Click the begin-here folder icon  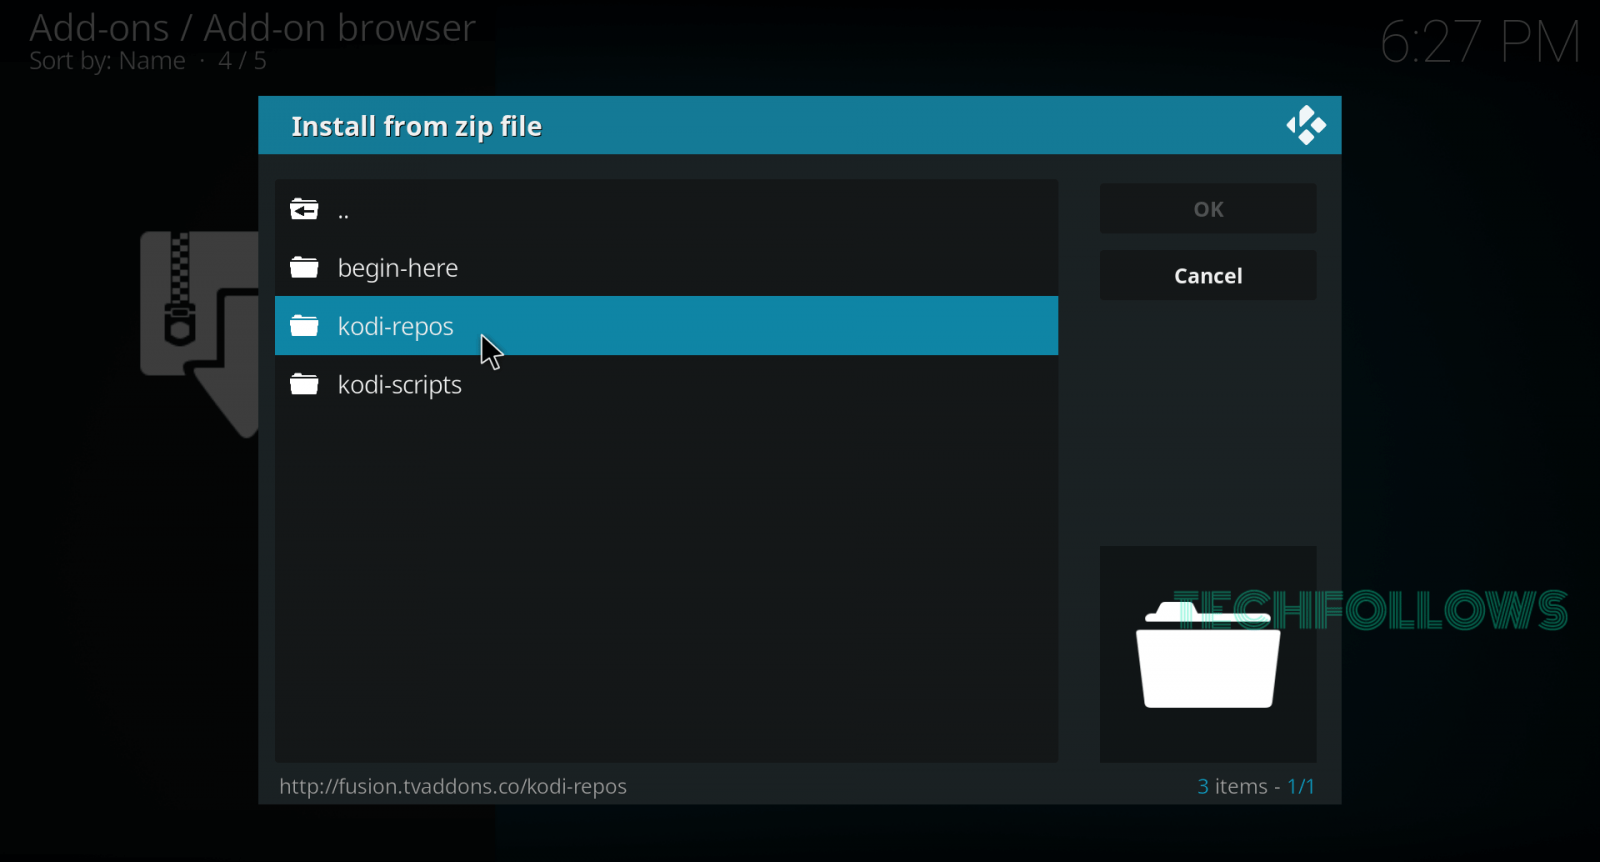click(304, 267)
